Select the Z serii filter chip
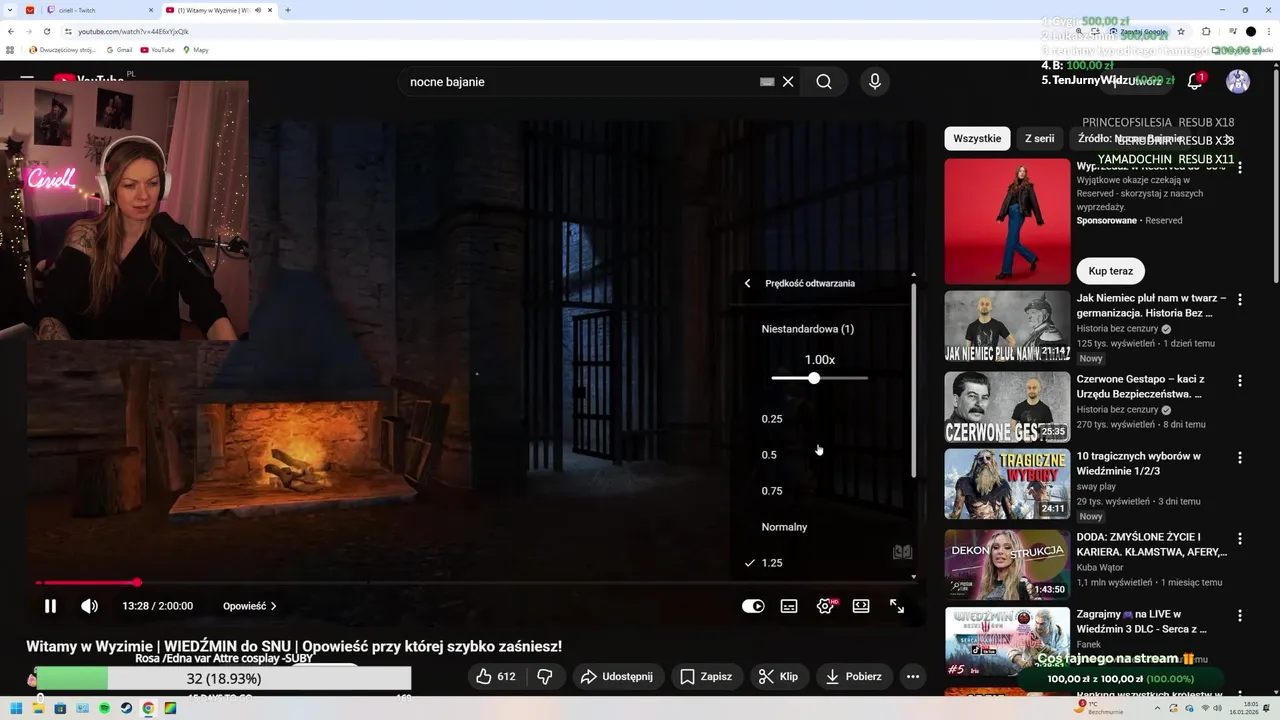 (x=1040, y=139)
